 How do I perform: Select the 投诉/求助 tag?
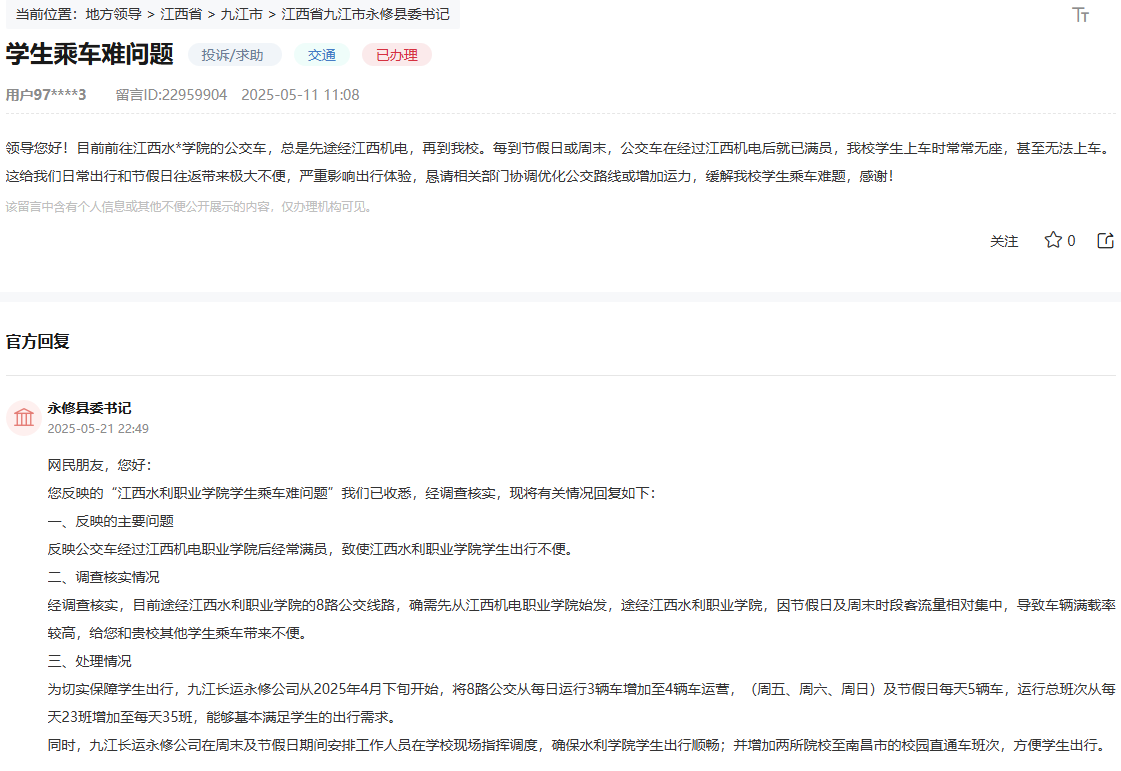click(x=234, y=55)
